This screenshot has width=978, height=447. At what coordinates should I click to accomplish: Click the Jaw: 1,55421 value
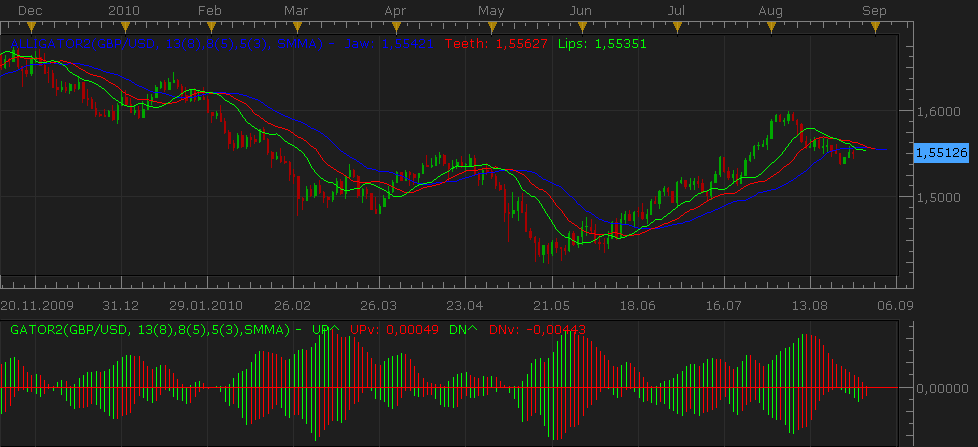[389, 44]
